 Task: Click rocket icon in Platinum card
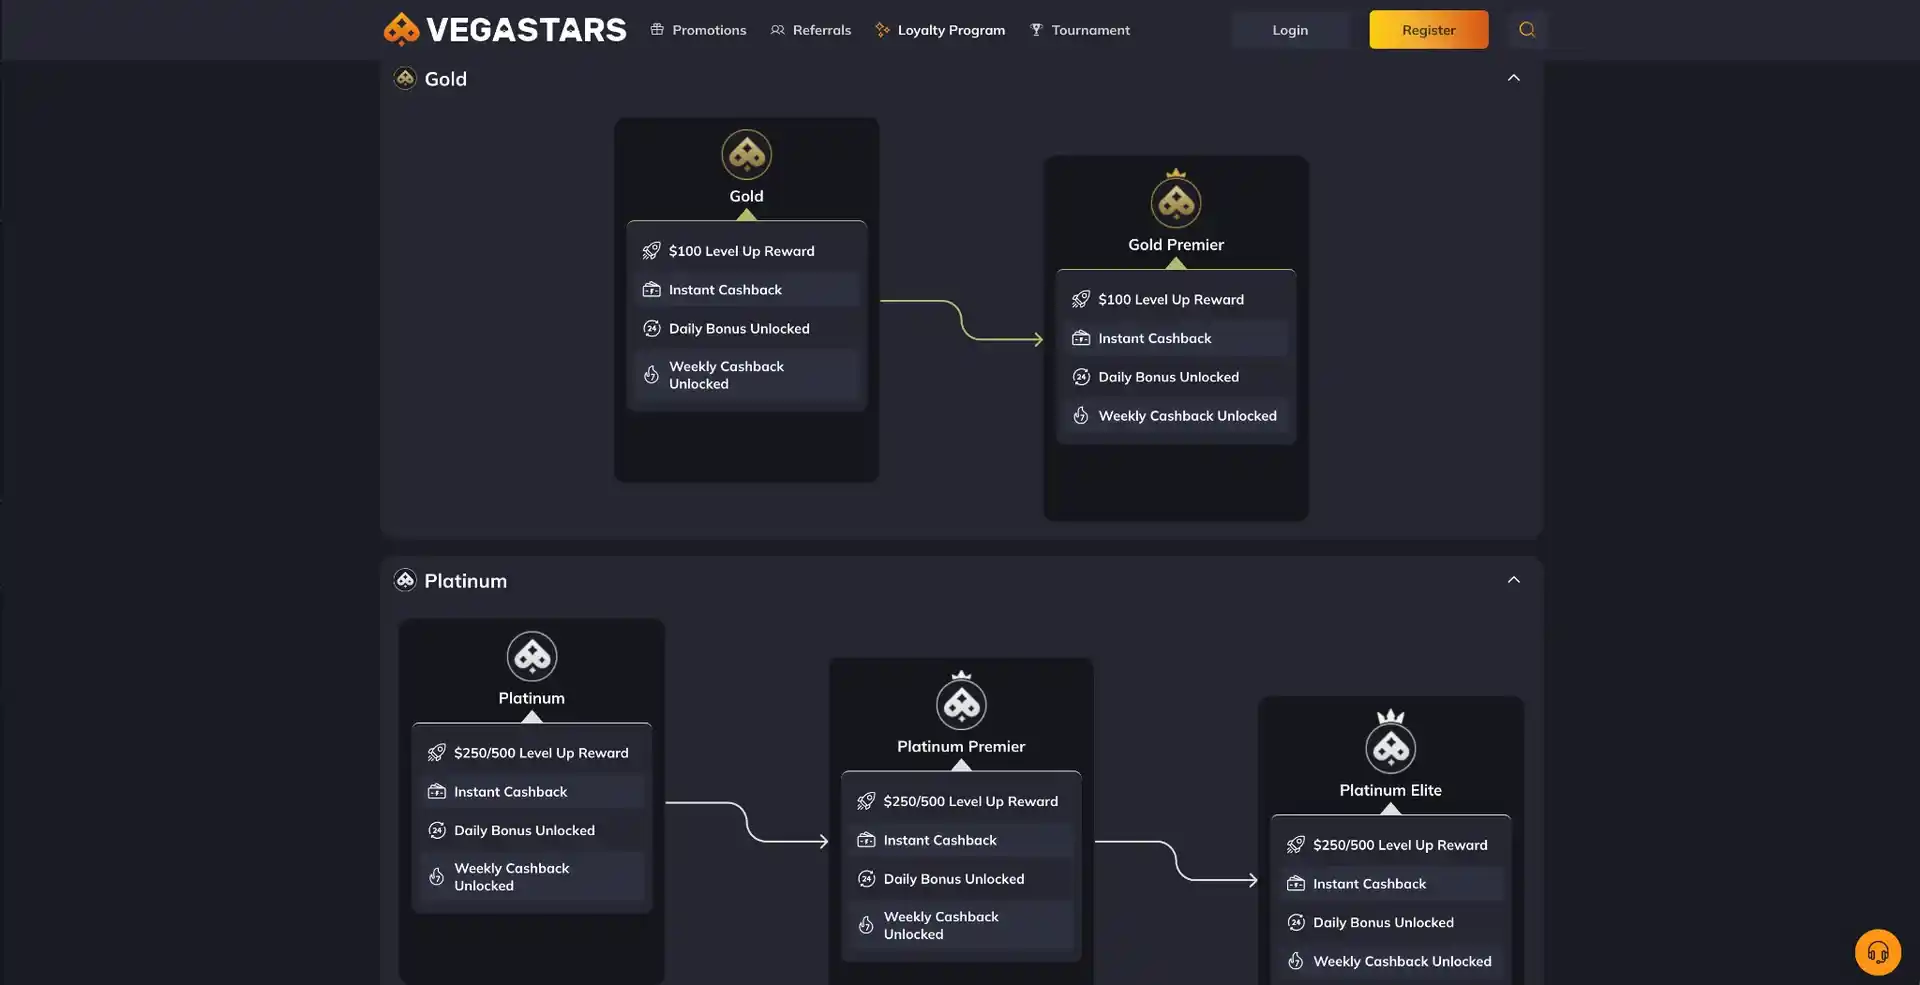437,753
